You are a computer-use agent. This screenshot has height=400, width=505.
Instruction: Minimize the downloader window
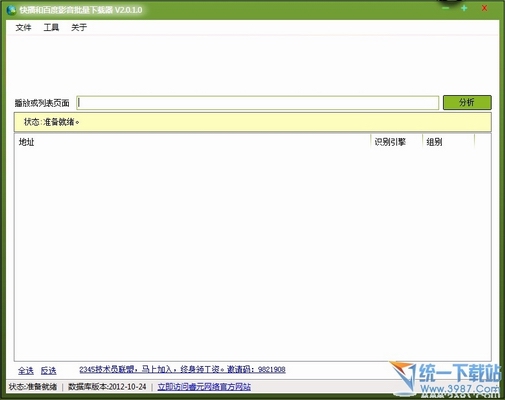(x=446, y=8)
